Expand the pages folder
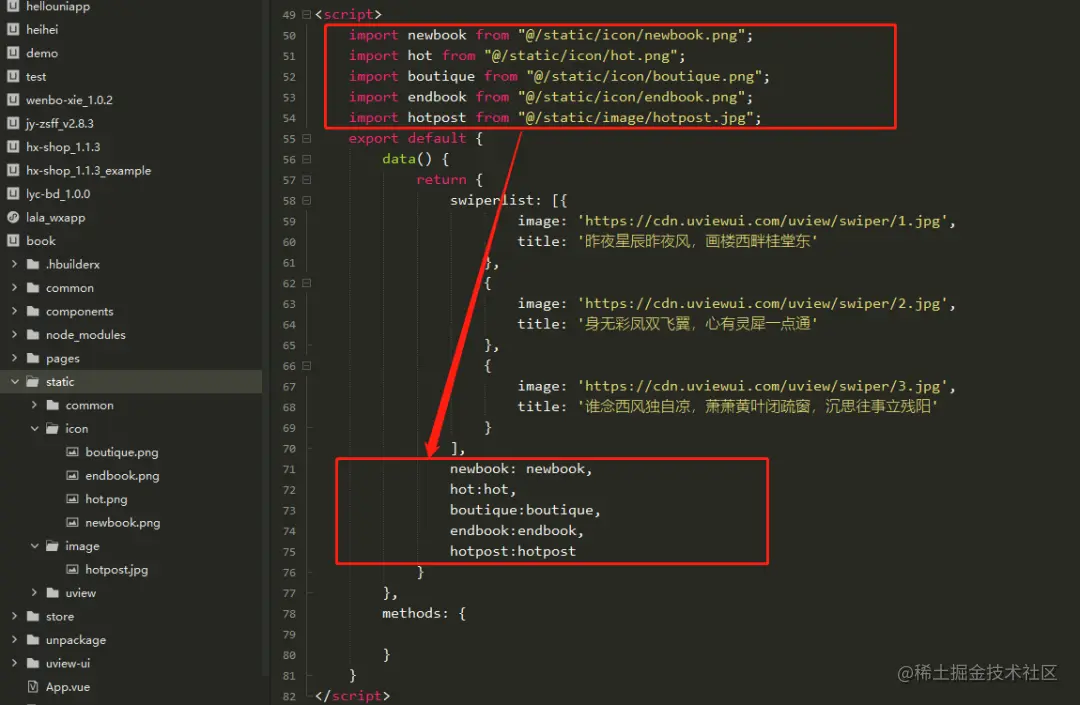The image size is (1080, 705). click(14, 357)
